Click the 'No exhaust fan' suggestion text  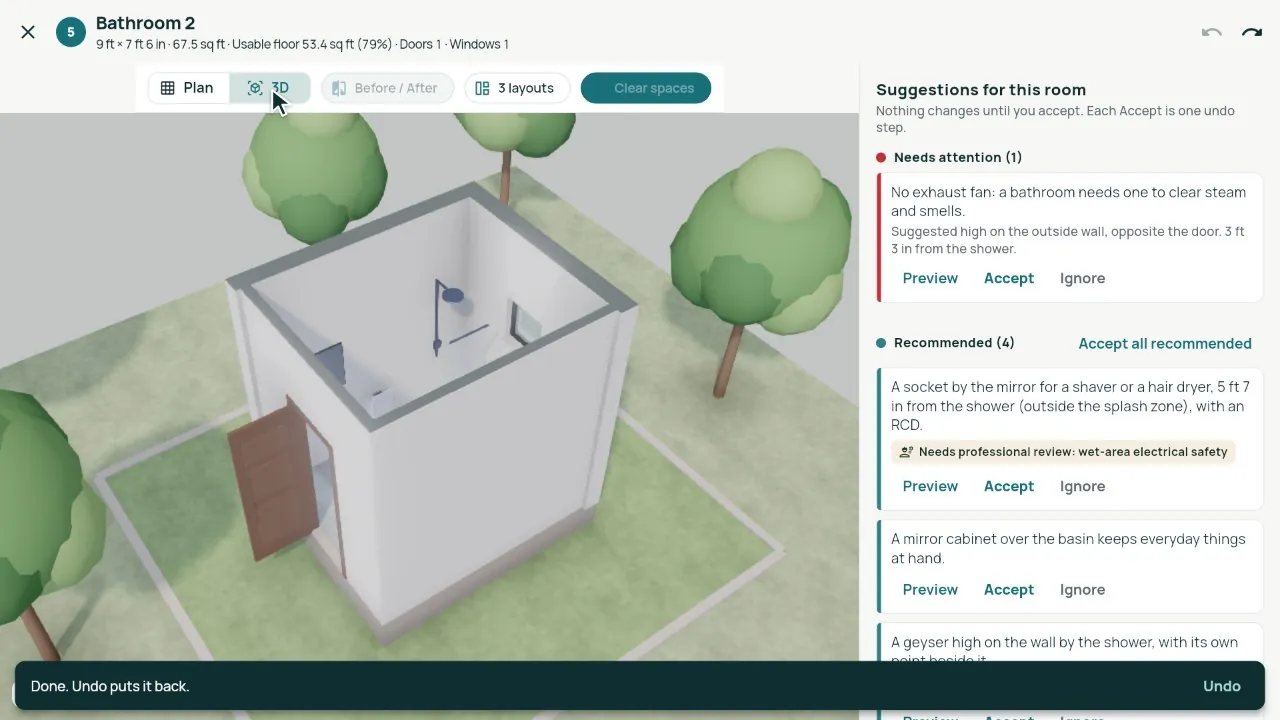click(x=1069, y=201)
